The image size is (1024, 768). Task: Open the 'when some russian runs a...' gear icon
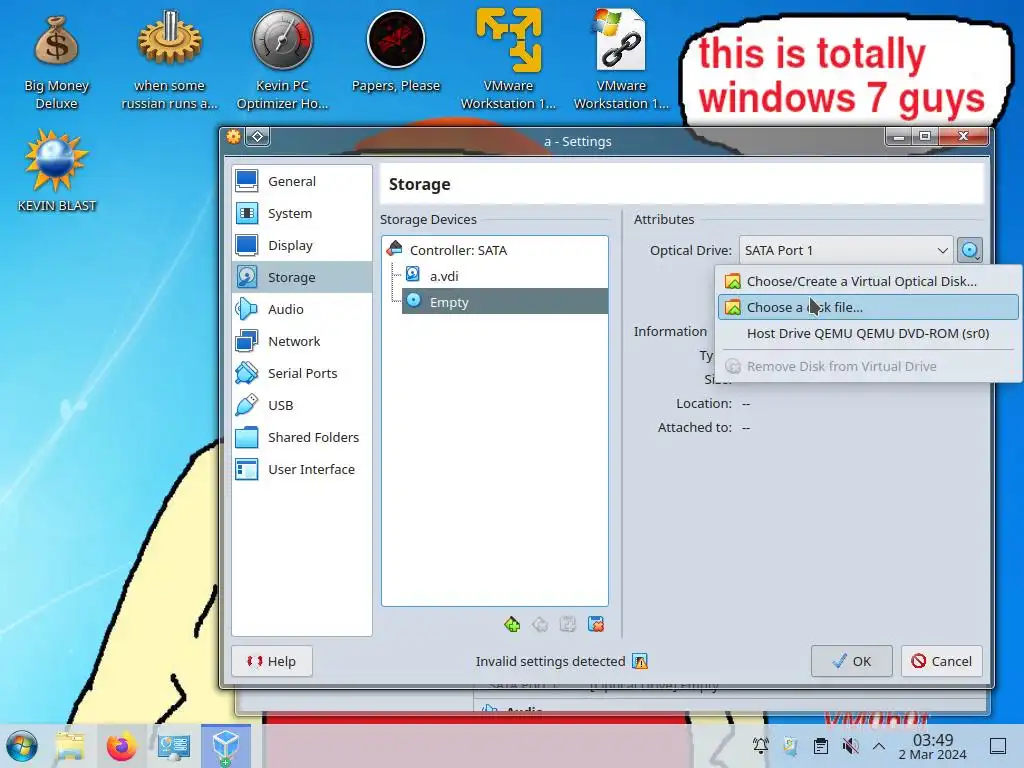[170, 60]
